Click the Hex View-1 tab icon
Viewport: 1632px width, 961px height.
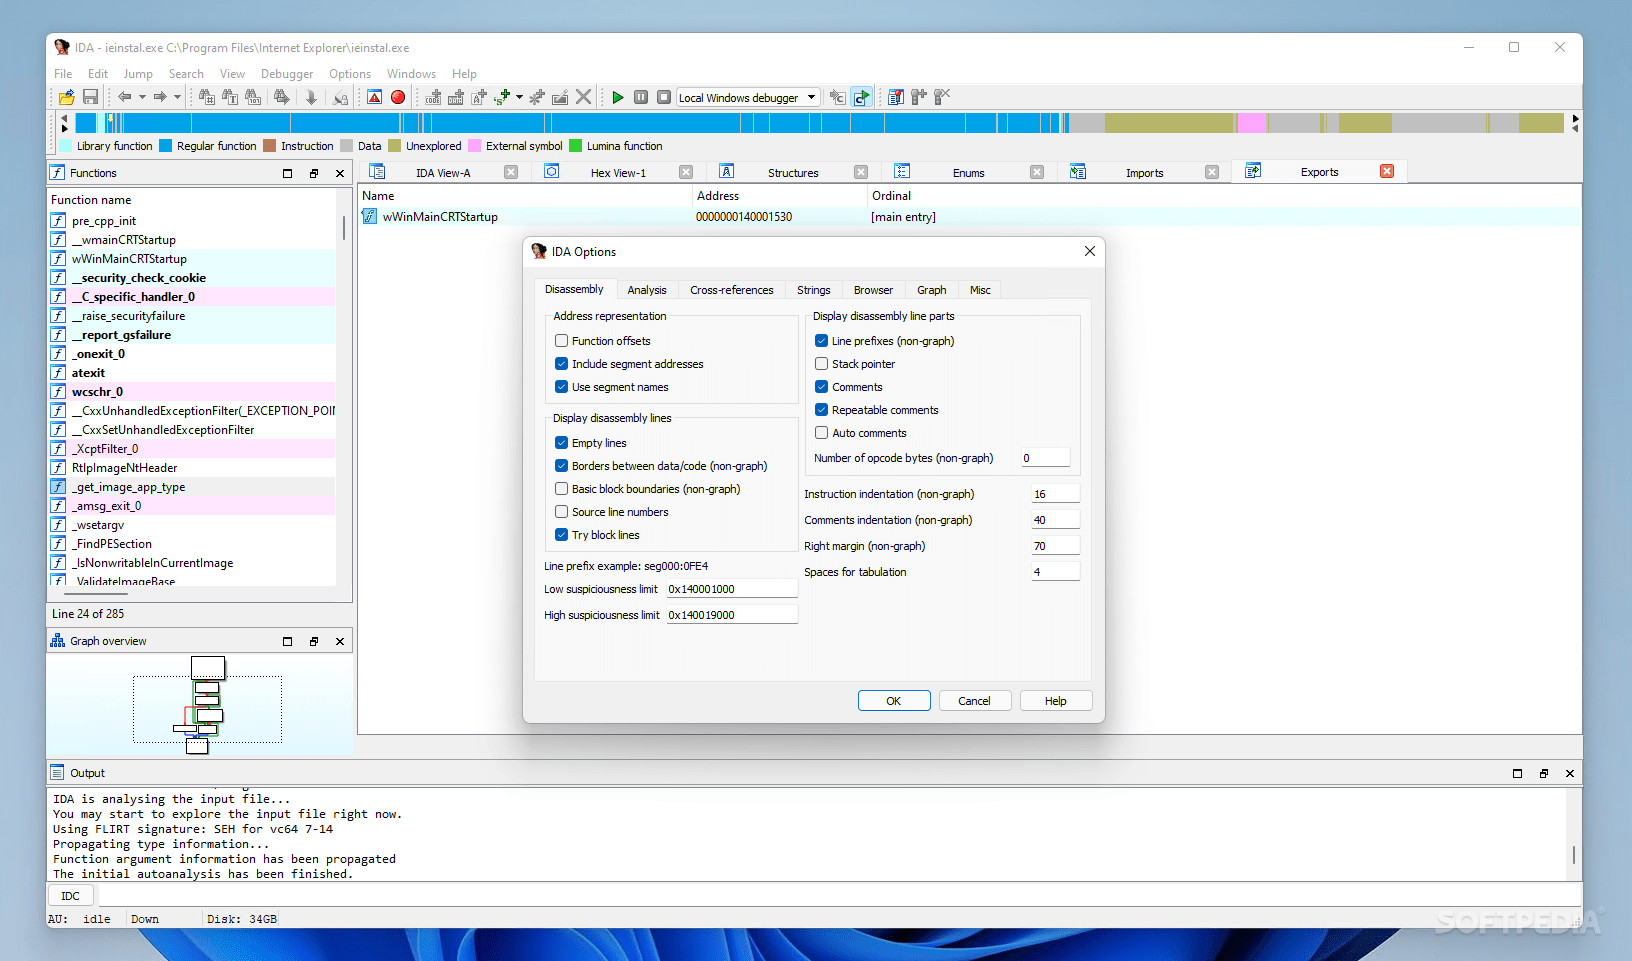(552, 172)
